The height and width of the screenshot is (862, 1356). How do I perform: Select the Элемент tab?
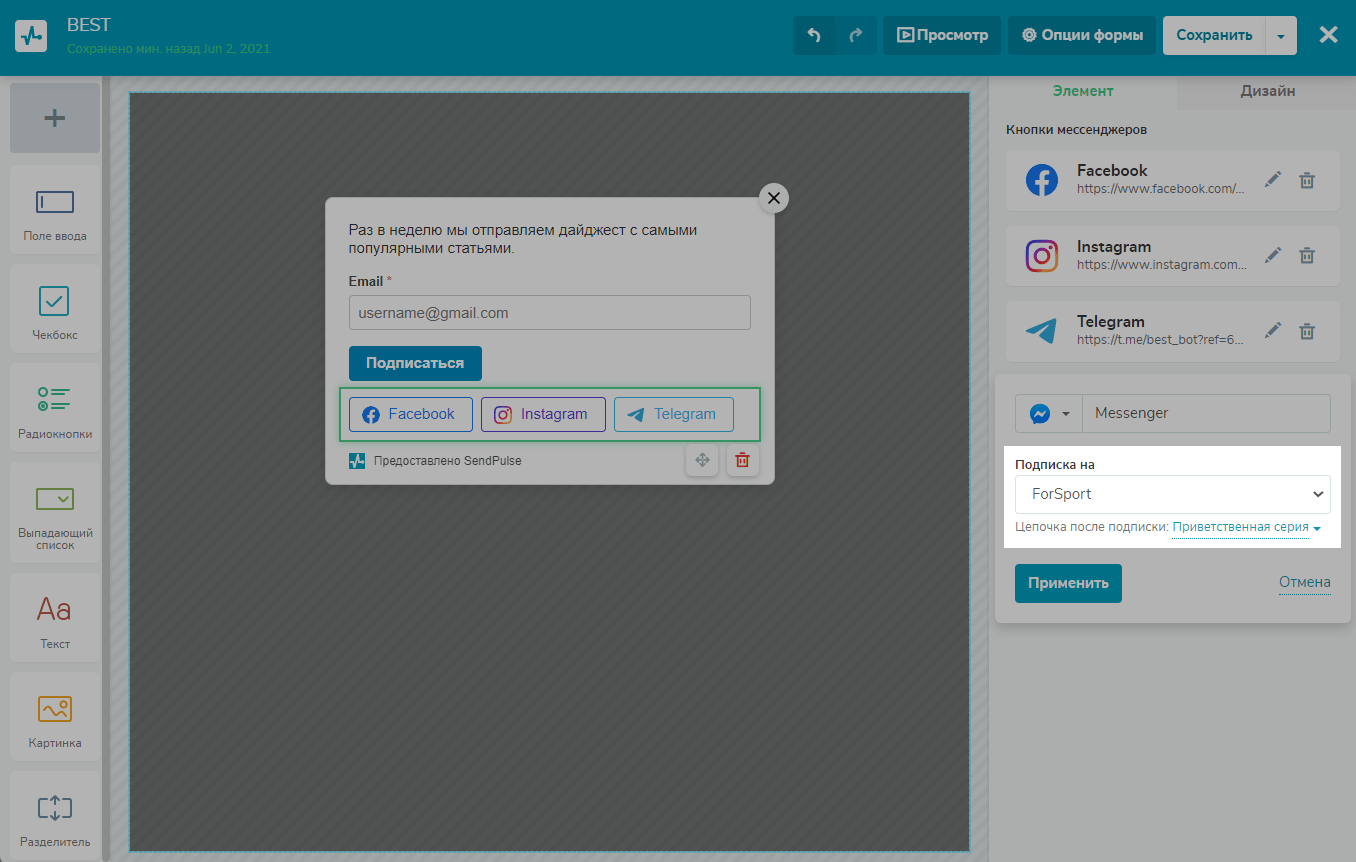click(x=1082, y=91)
